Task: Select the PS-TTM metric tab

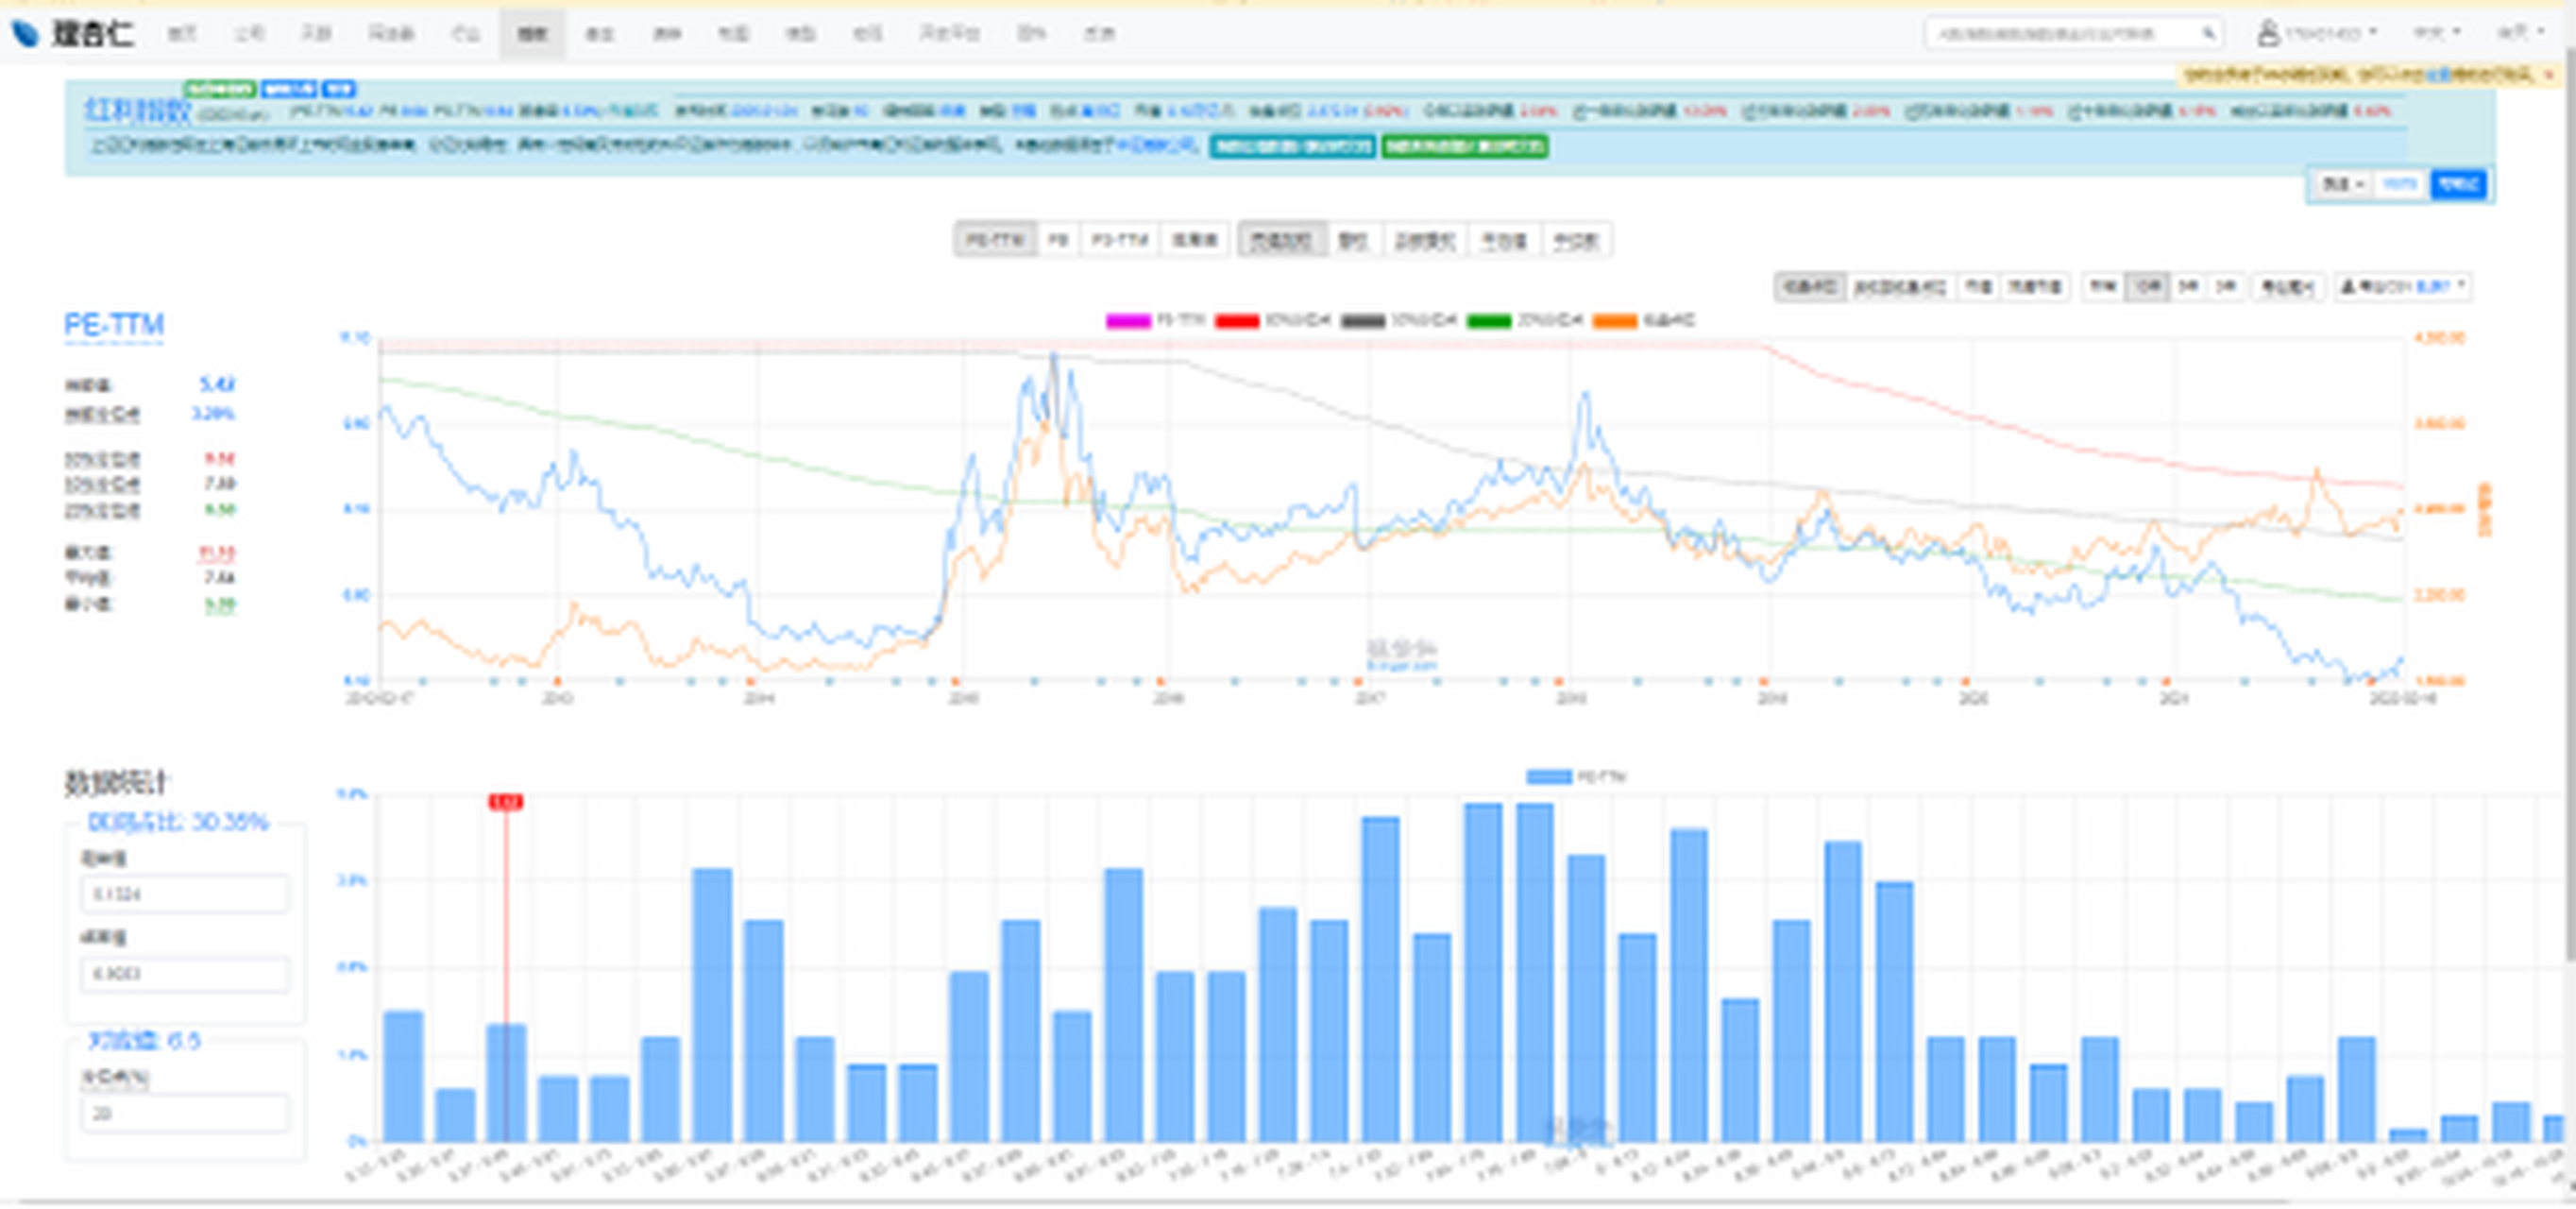Action: pos(1120,240)
